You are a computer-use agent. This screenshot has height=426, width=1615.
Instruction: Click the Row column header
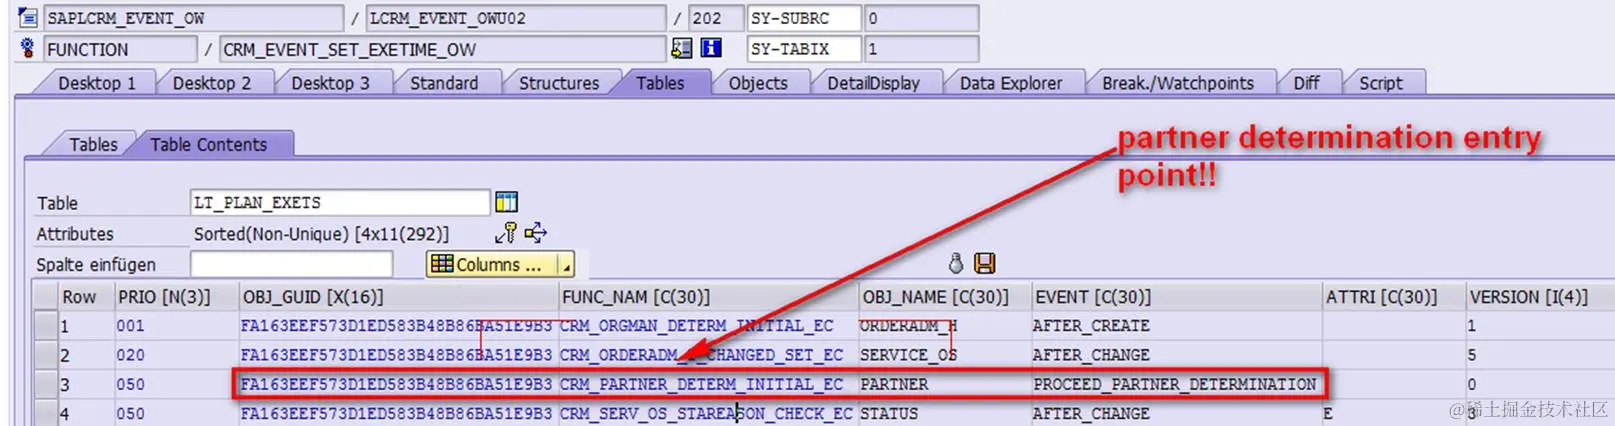pos(86,297)
